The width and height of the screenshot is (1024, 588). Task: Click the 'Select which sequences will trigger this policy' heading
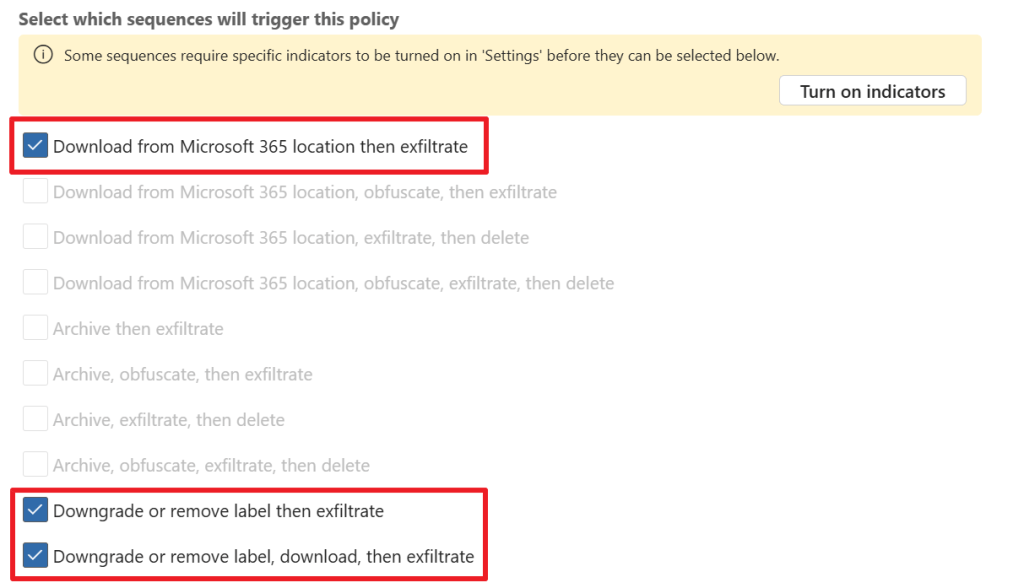pyautogui.click(x=208, y=19)
